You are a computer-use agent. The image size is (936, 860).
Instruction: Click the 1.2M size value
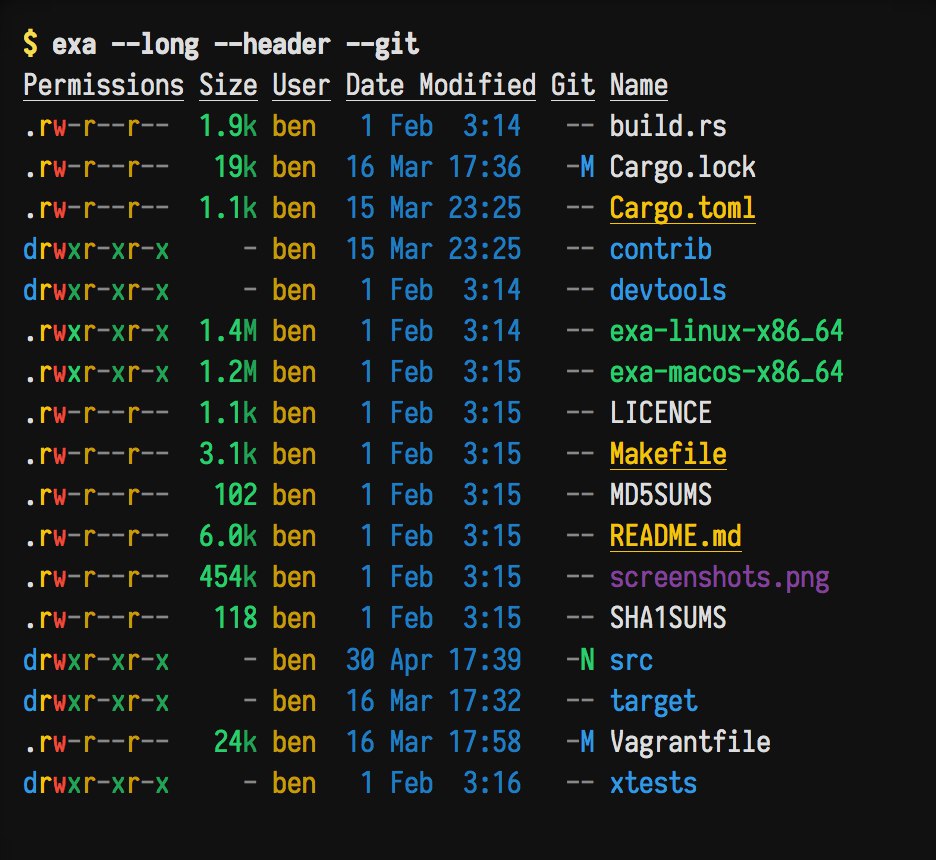[x=228, y=372]
